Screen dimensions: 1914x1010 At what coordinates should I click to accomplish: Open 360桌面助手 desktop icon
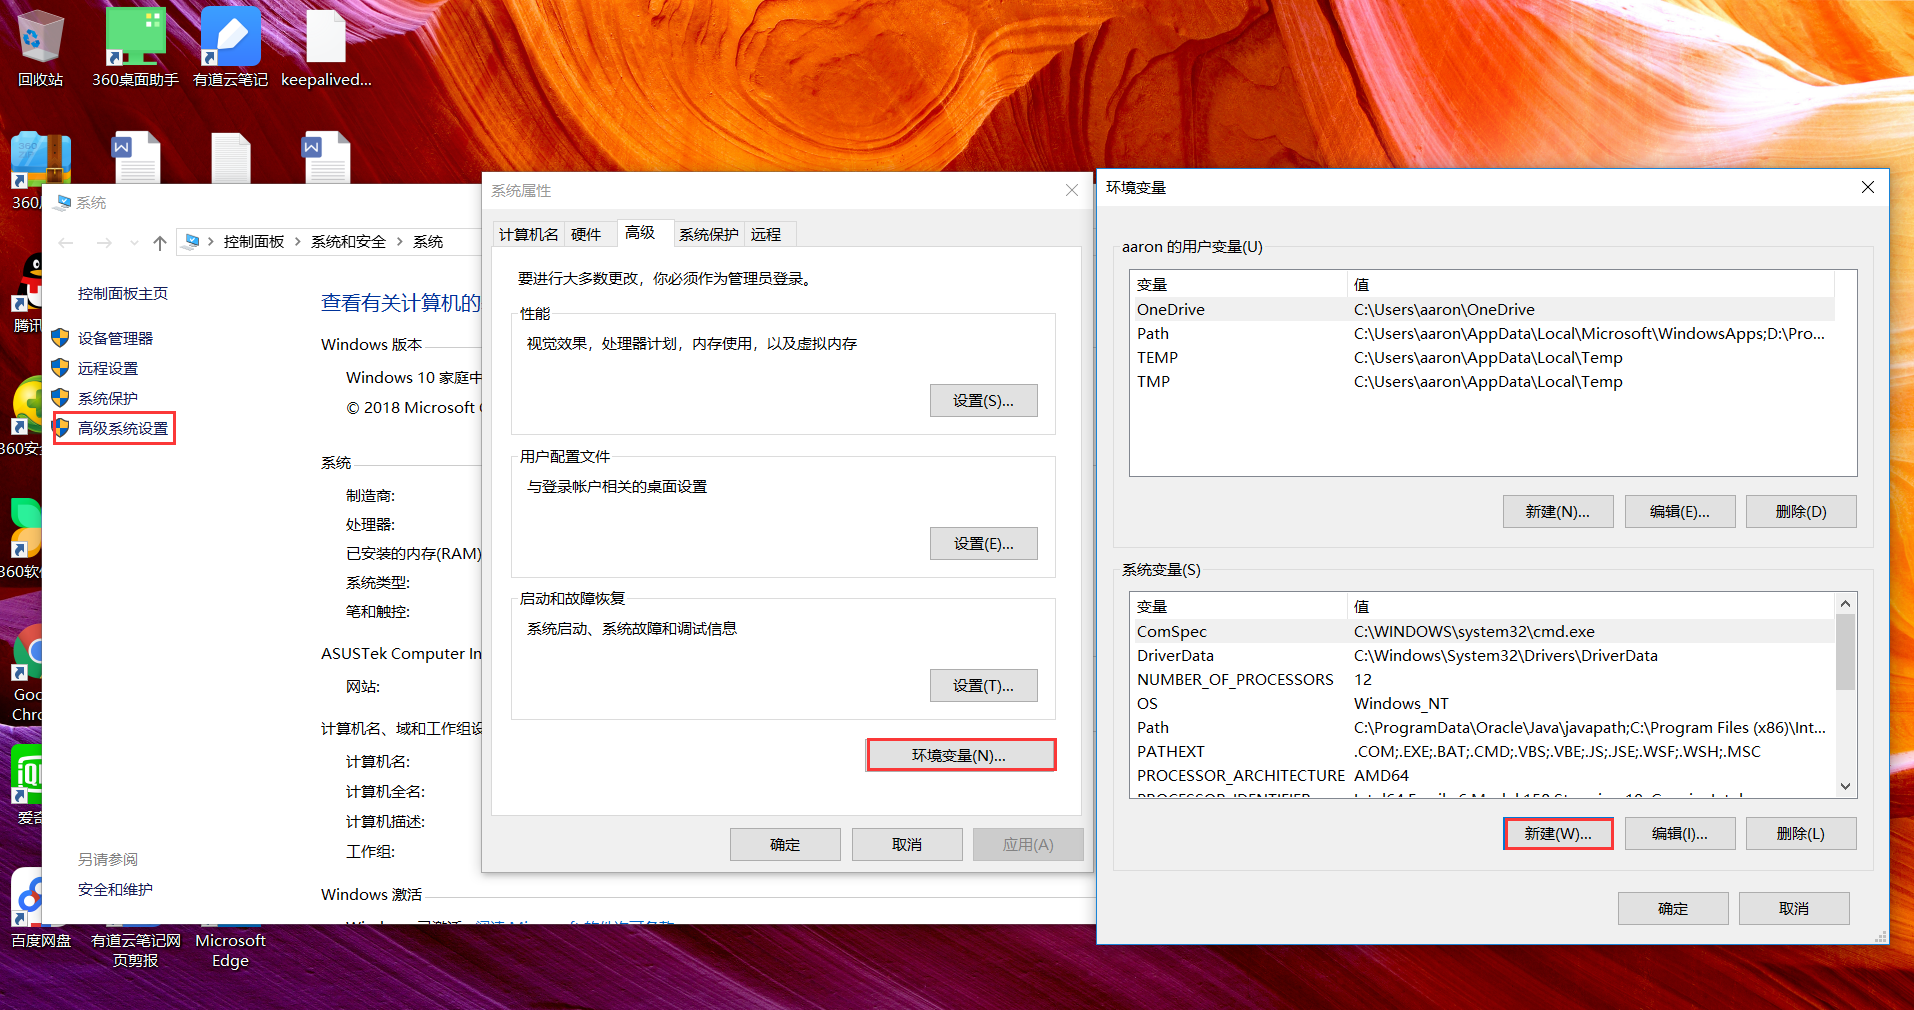click(x=135, y=48)
